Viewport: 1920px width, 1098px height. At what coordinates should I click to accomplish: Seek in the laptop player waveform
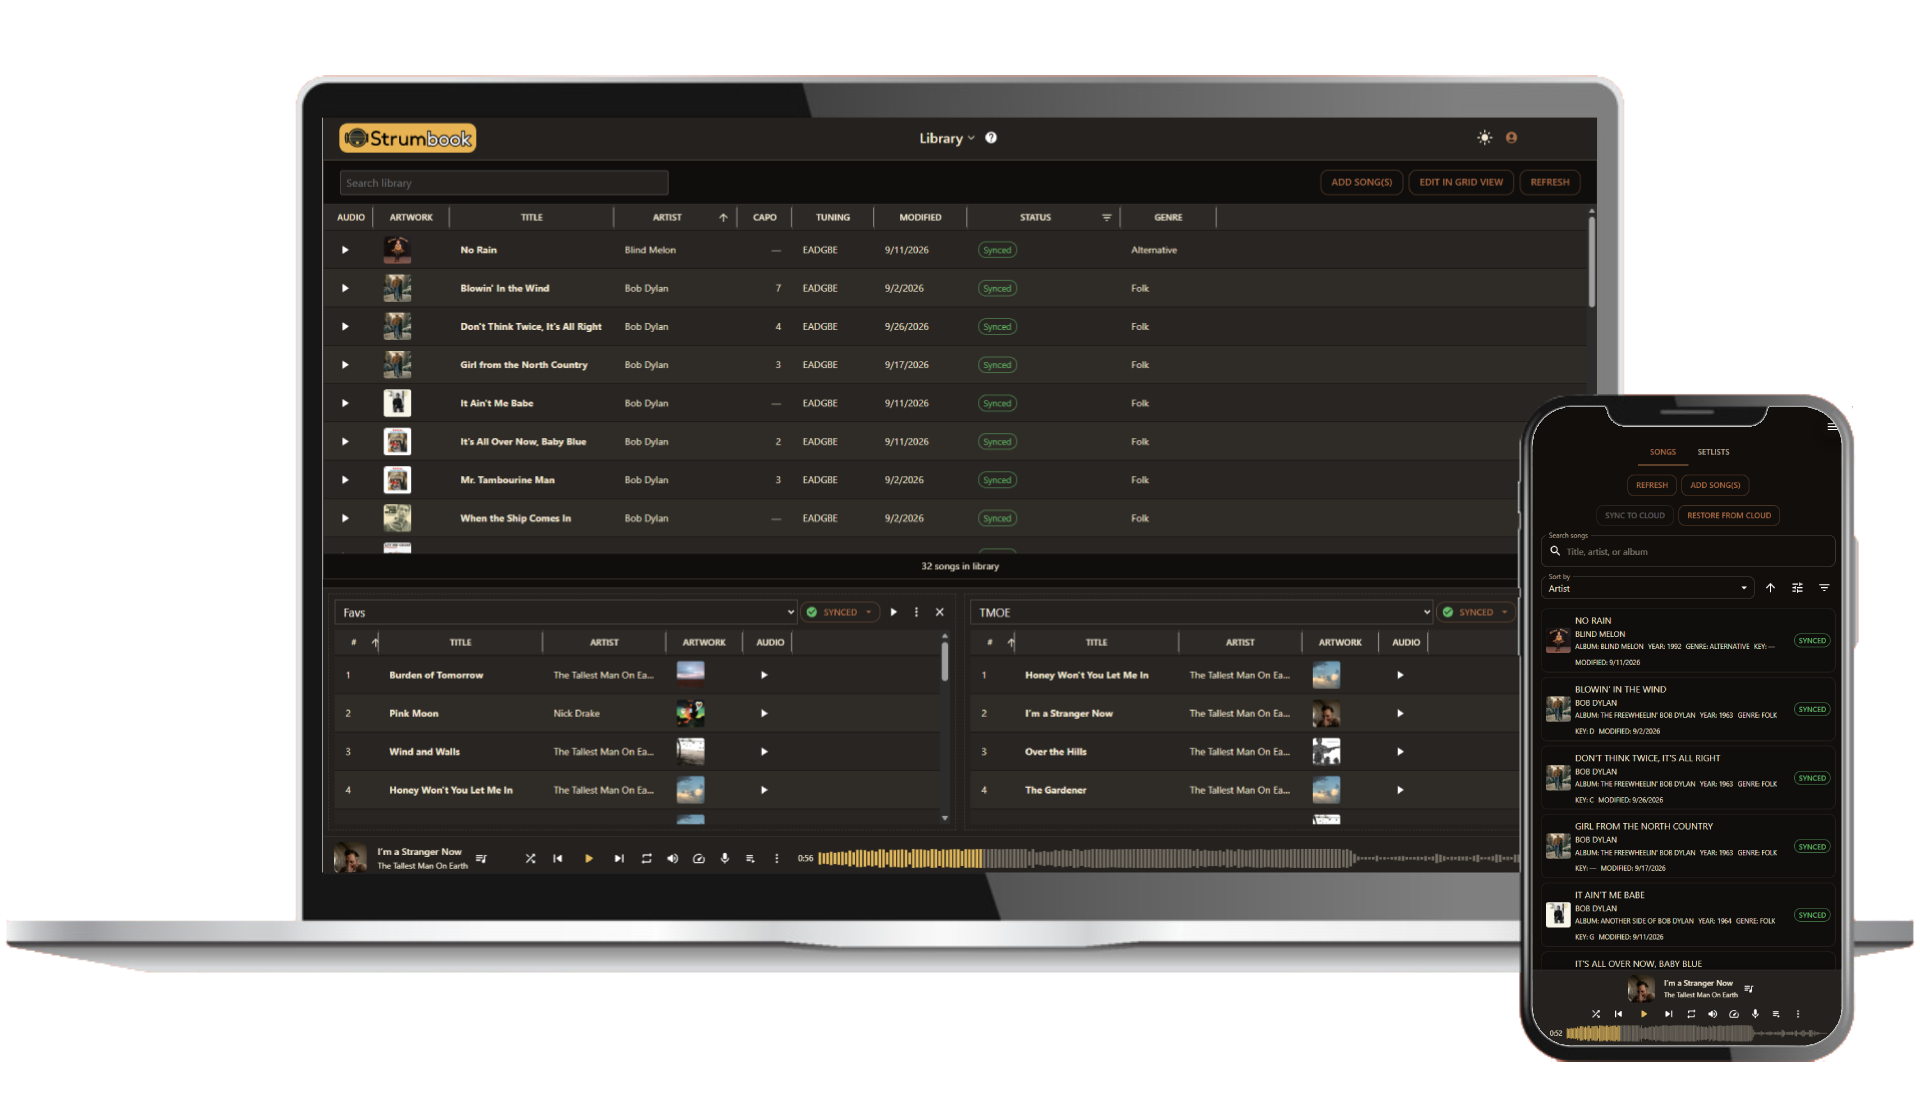(1168, 858)
